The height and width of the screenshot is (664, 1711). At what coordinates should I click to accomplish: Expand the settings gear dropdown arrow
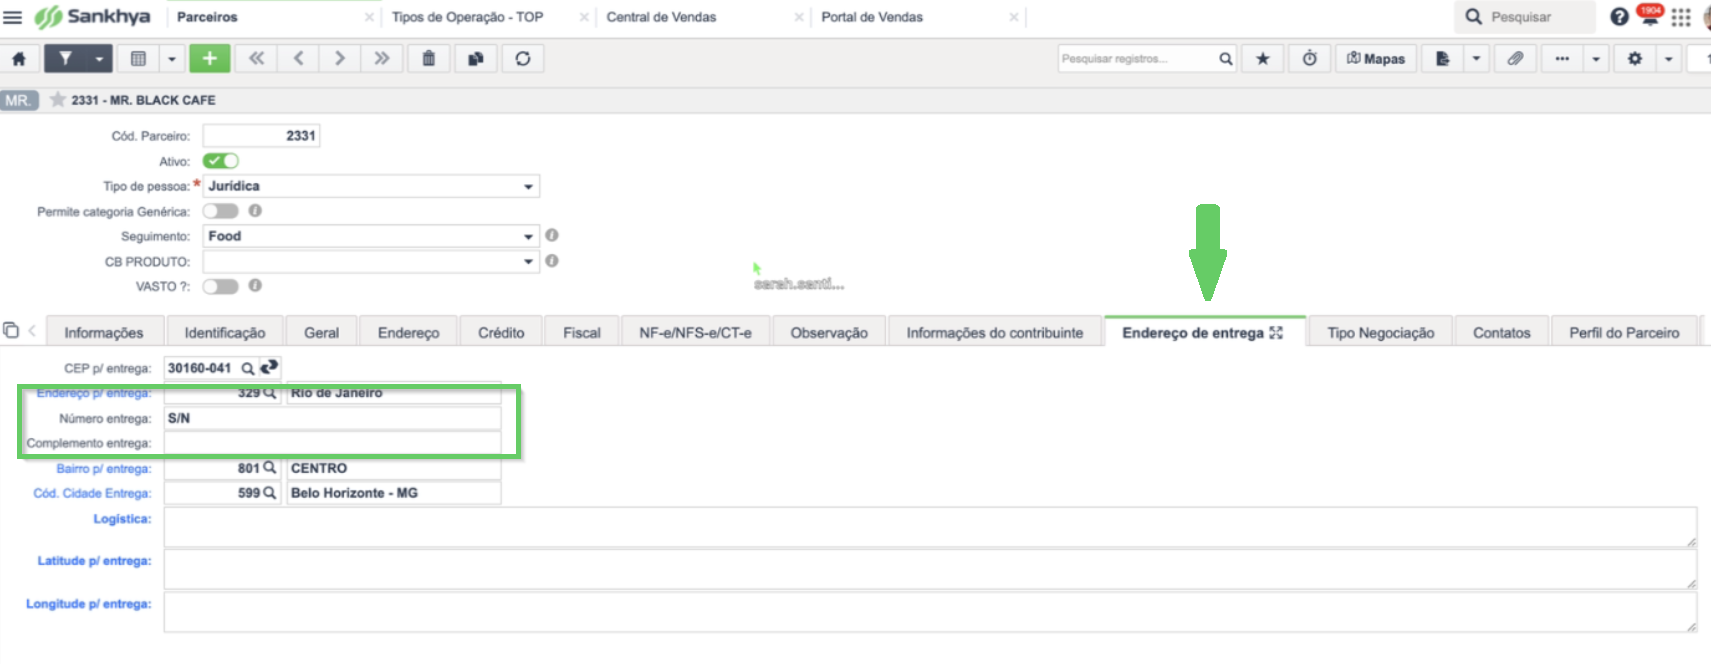click(1668, 59)
